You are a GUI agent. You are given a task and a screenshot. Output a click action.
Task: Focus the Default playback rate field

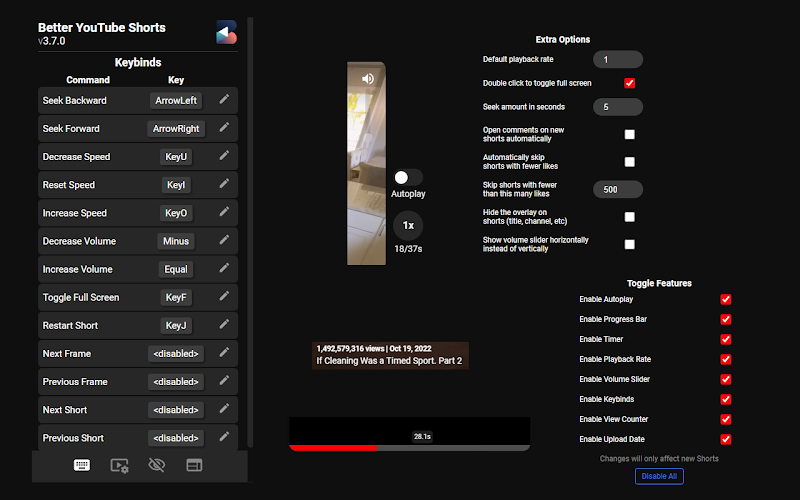(x=618, y=59)
